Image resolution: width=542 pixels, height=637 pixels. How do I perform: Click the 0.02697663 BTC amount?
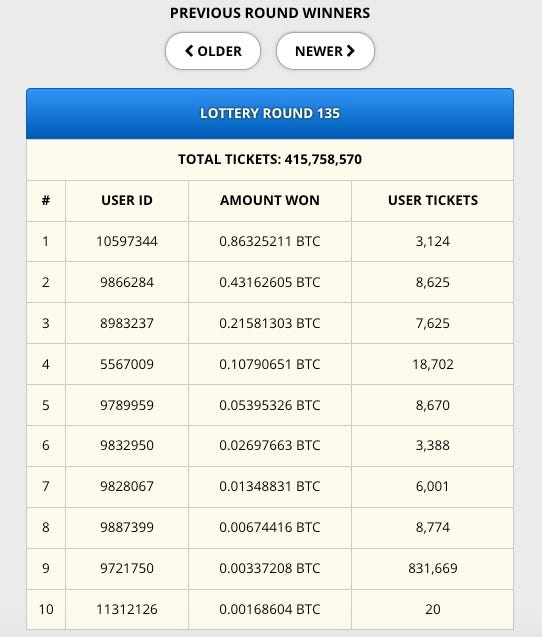coord(270,445)
